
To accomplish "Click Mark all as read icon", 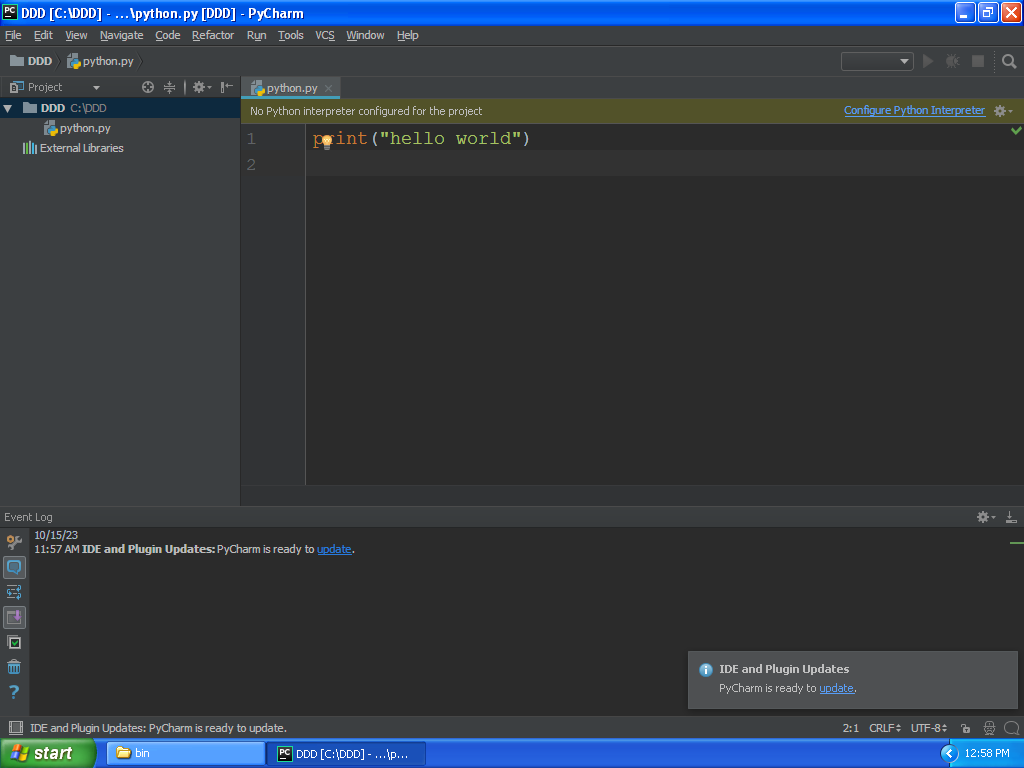I will click(x=14, y=643).
